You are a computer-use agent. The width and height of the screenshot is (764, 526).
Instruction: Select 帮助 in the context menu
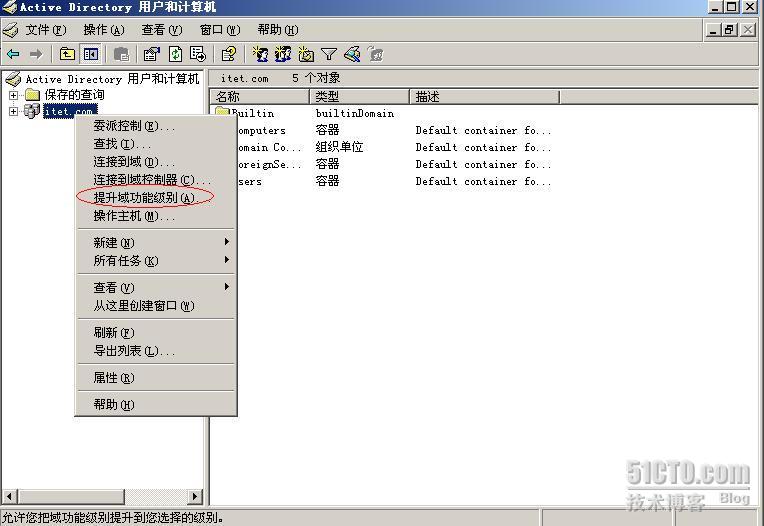coord(156,404)
